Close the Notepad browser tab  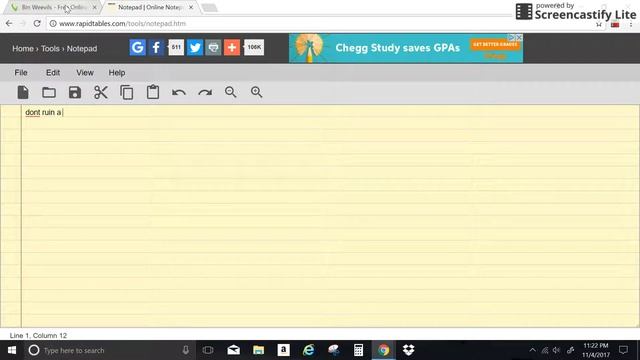[191, 7]
